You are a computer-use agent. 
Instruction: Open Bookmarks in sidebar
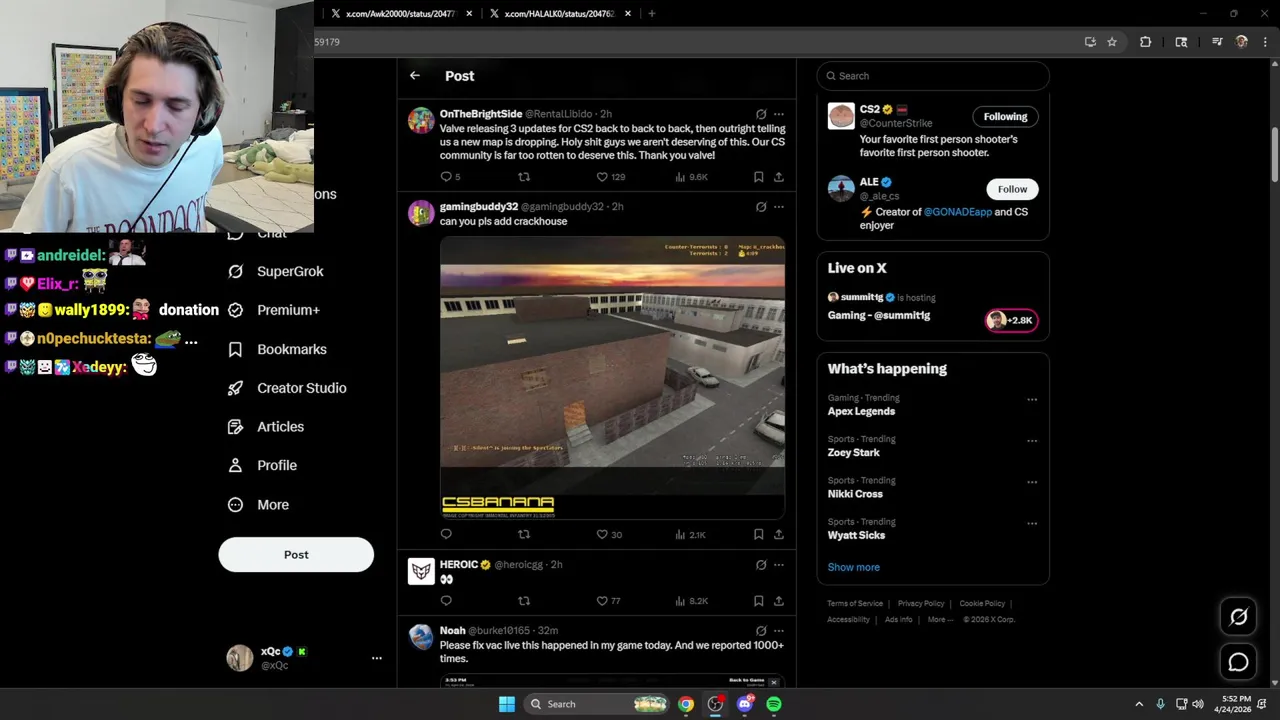pos(277,349)
